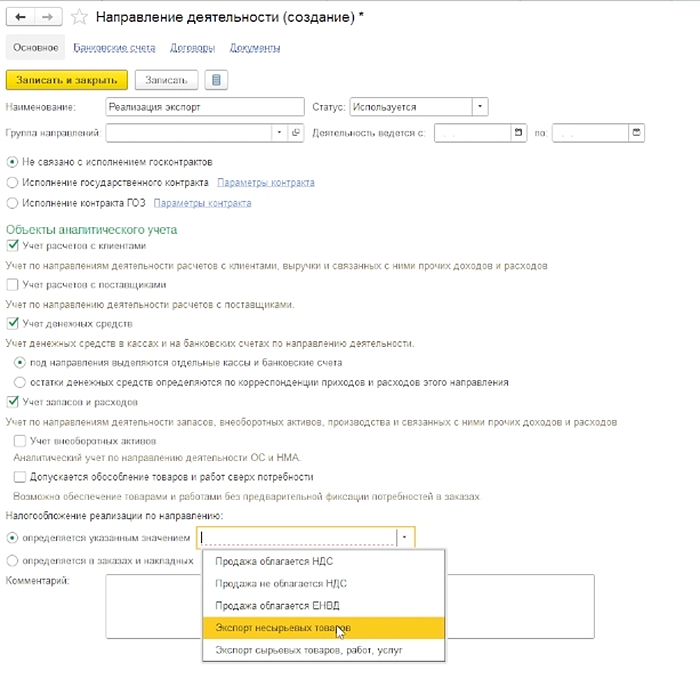Choose Экспорт несырьевых товаров
Viewport: 700px width, 687px height.
click(x=324, y=628)
